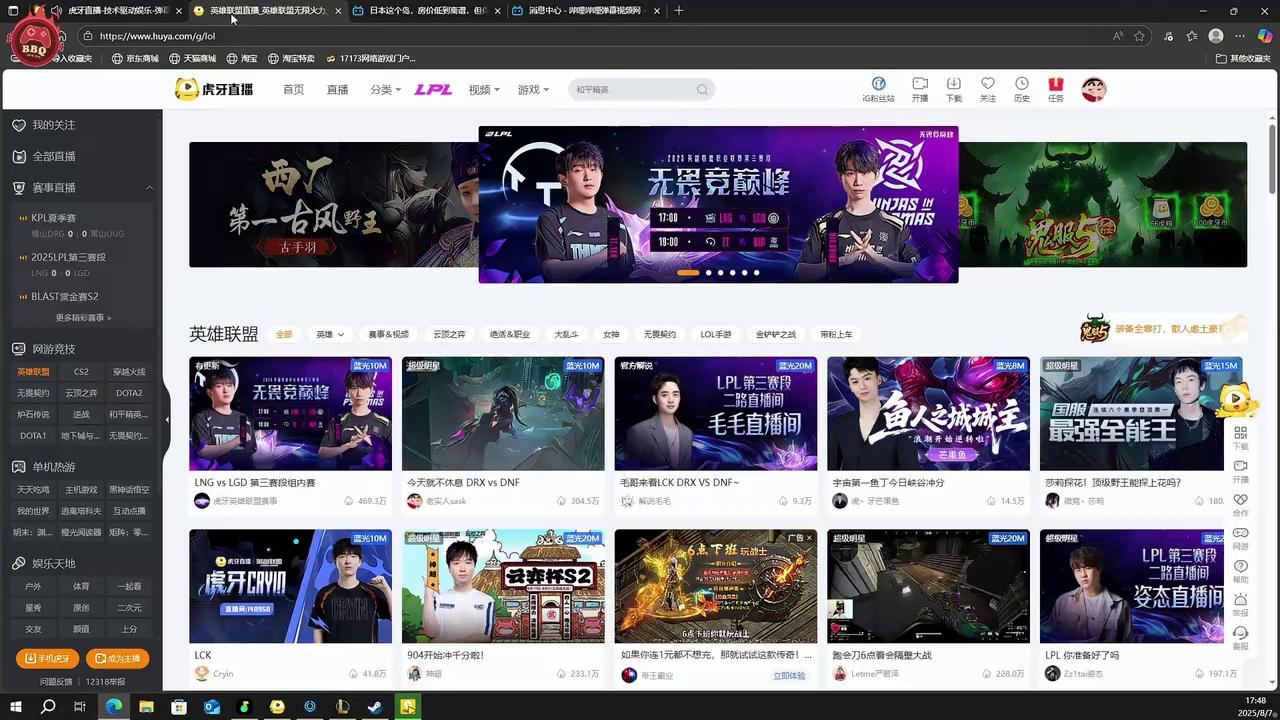Switch to the 金铲铲之战 filter
Image resolution: width=1280 pixels, height=720 pixels.
pyautogui.click(x=775, y=334)
